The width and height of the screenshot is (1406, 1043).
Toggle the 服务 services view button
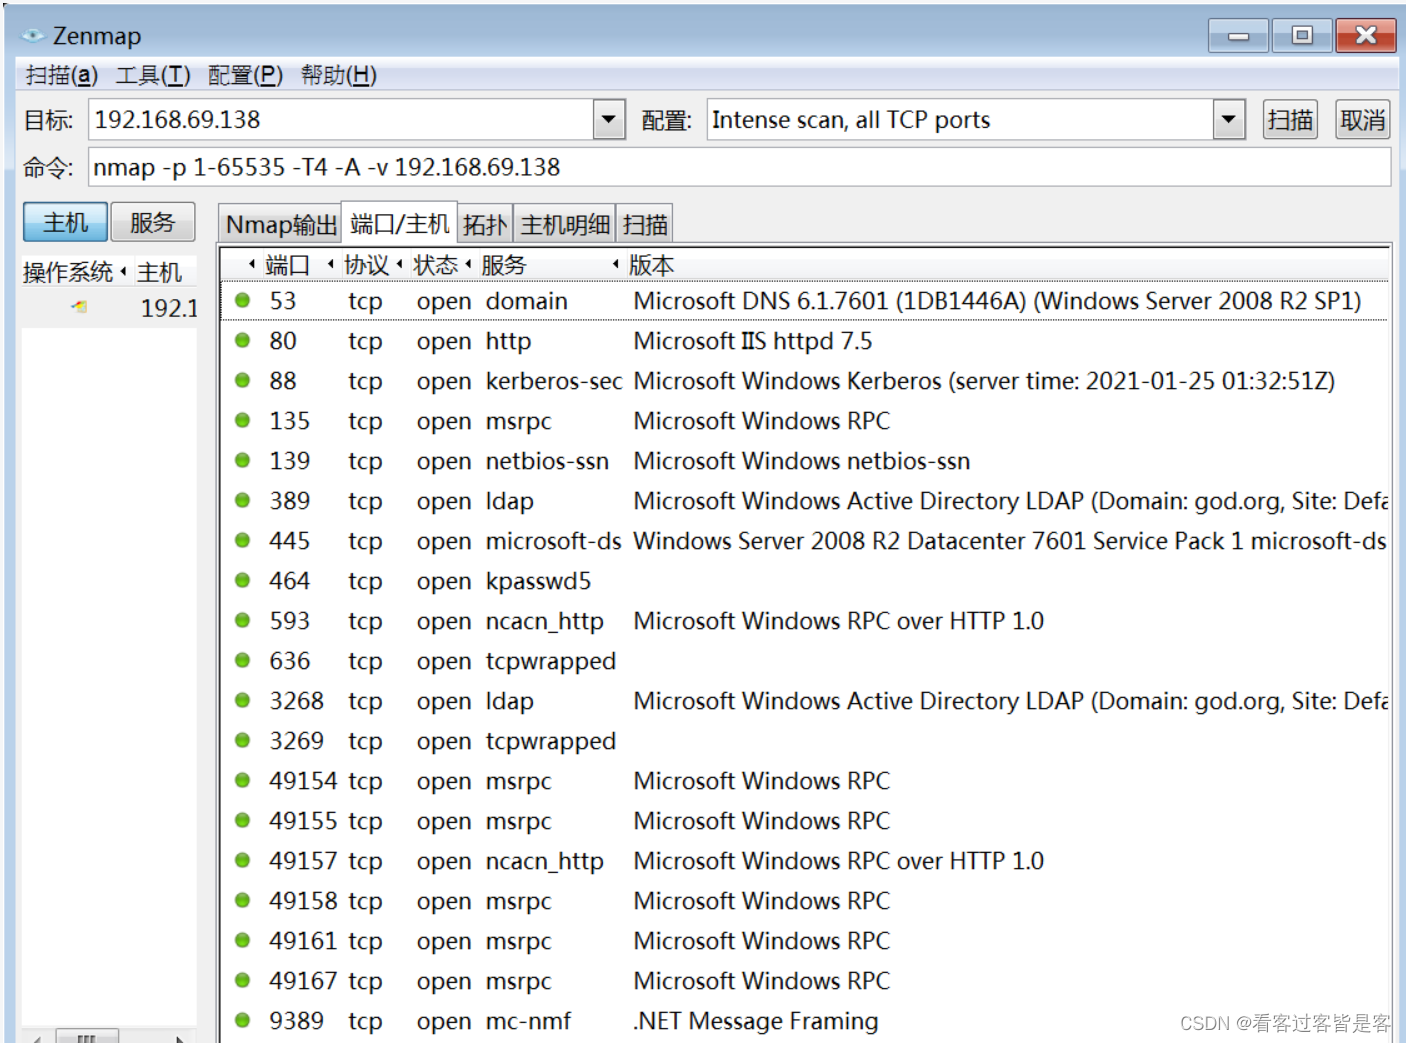152,222
